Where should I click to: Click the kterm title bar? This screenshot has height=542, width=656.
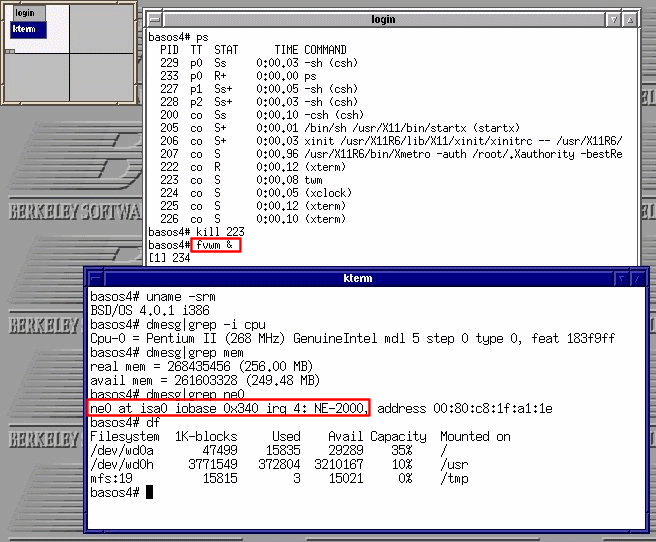pyautogui.click(x=358, y=278)
